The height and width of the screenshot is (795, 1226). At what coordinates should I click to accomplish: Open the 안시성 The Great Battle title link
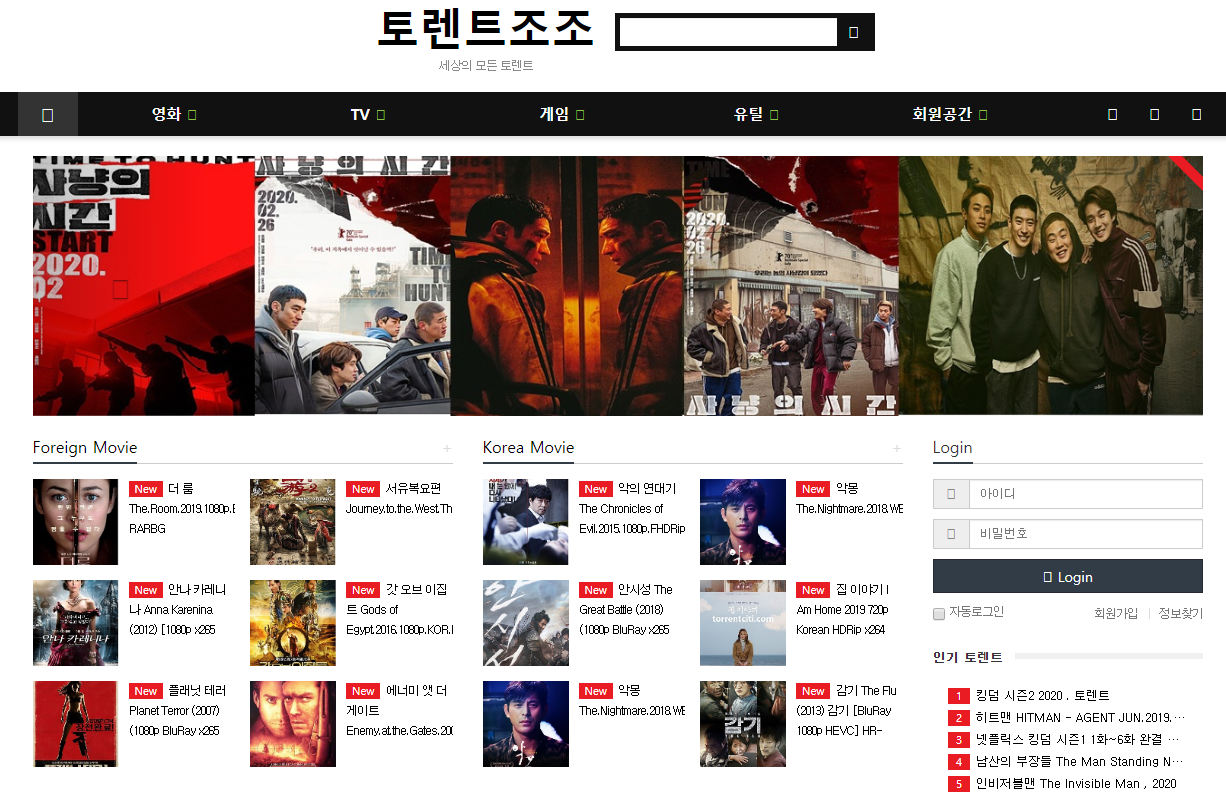tap(626, 610)
